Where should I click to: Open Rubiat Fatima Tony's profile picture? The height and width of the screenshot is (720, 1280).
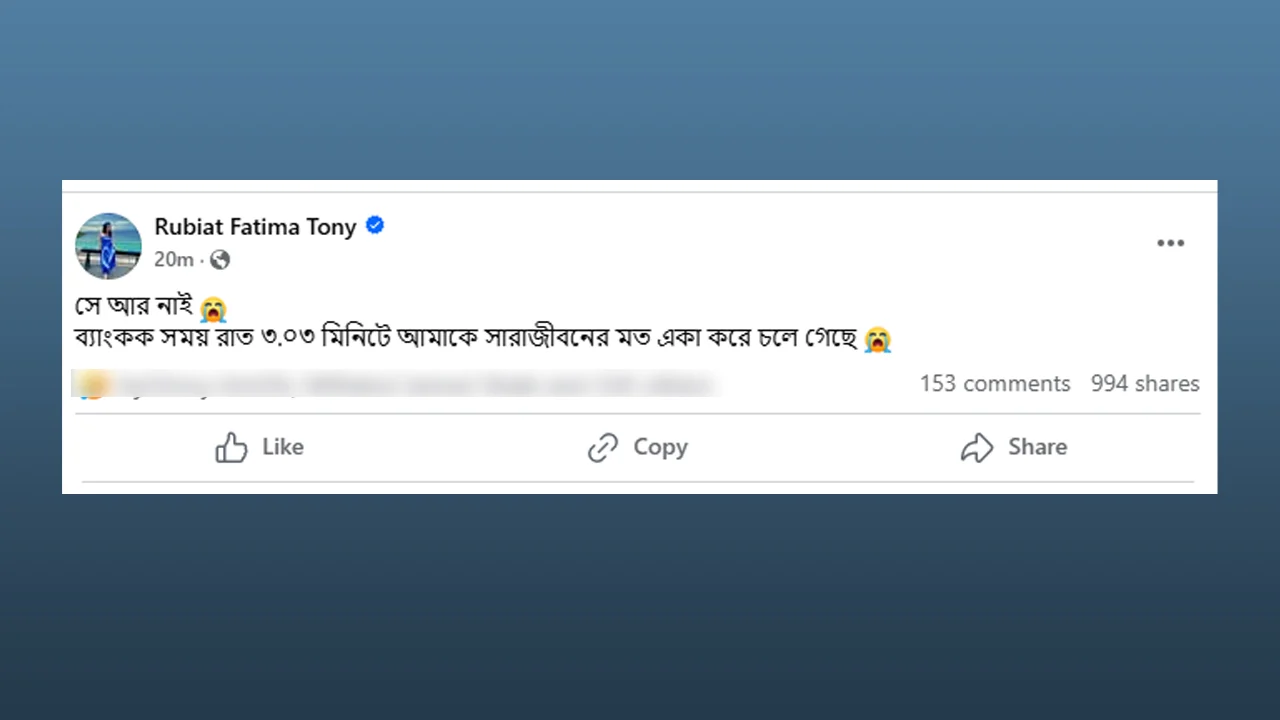tap(108, 245)
